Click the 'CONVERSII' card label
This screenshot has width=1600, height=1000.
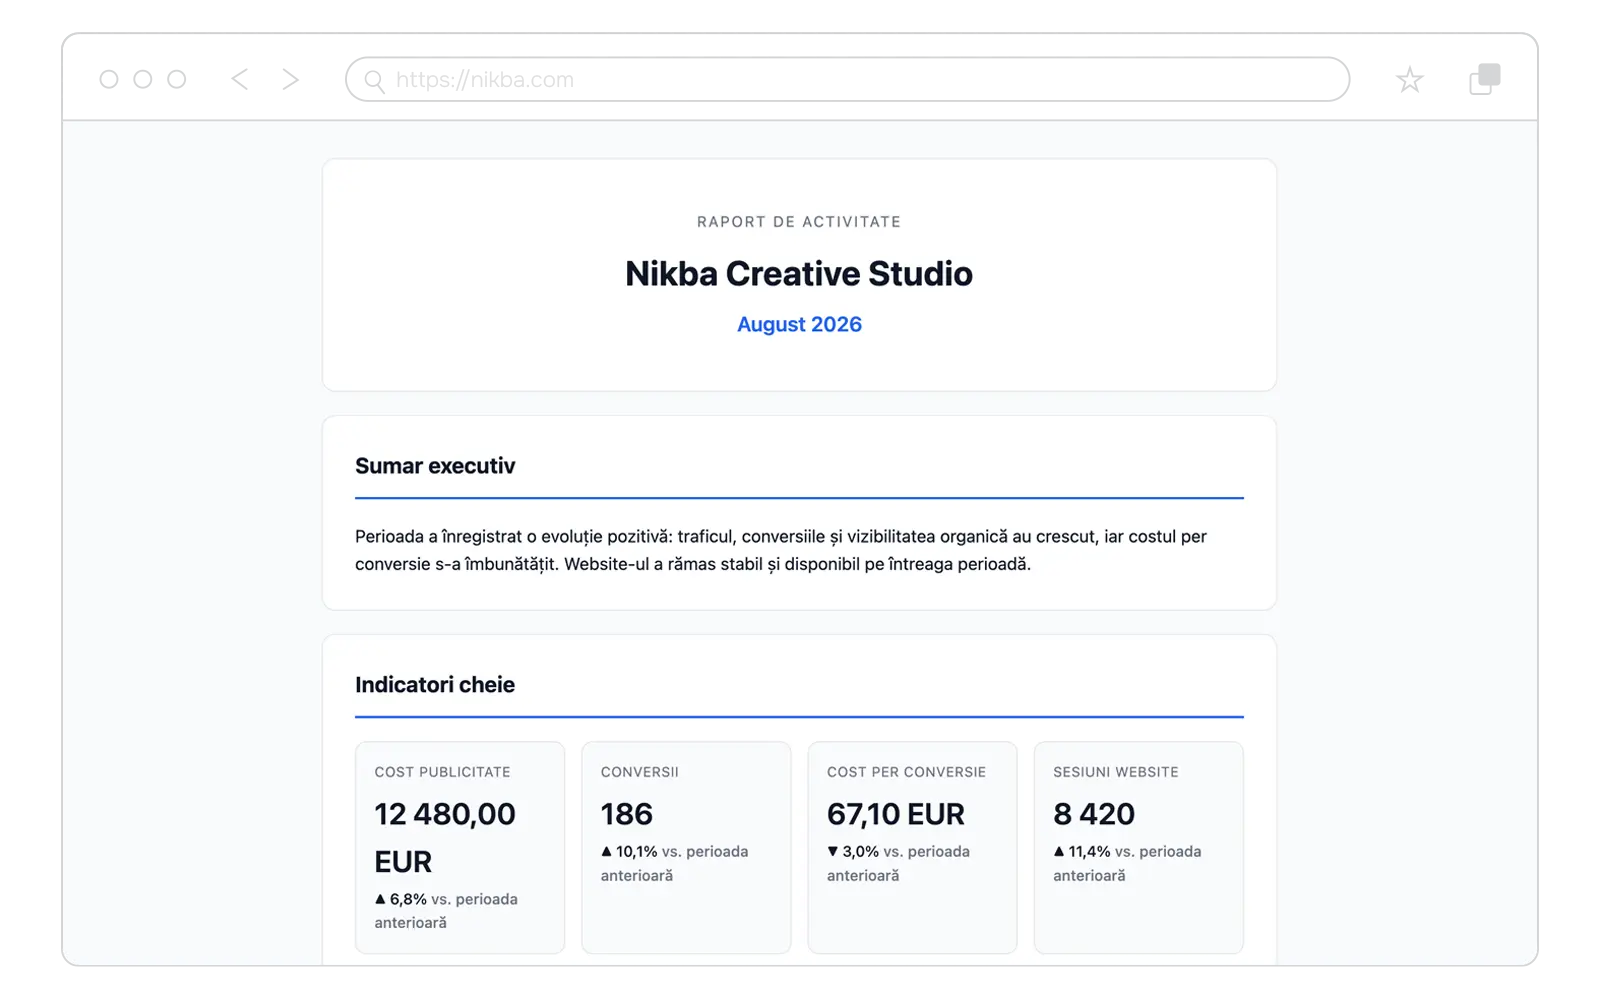[x=639, y=772]
